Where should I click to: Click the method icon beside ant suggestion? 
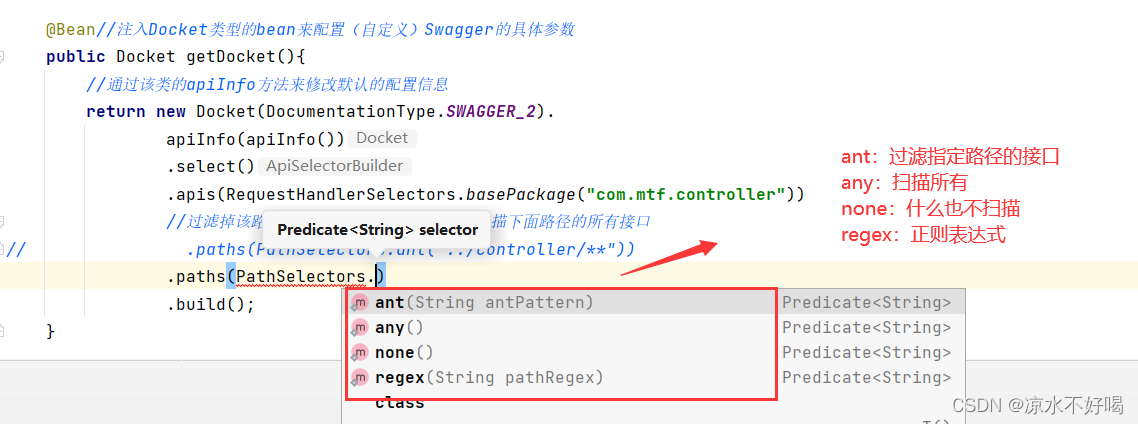[x=359, y=303]
